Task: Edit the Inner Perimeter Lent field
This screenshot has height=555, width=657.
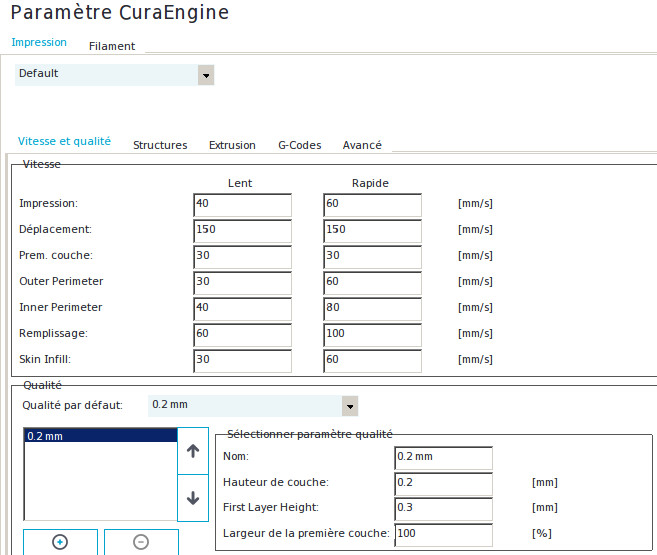Action: (x=243, y=309)
